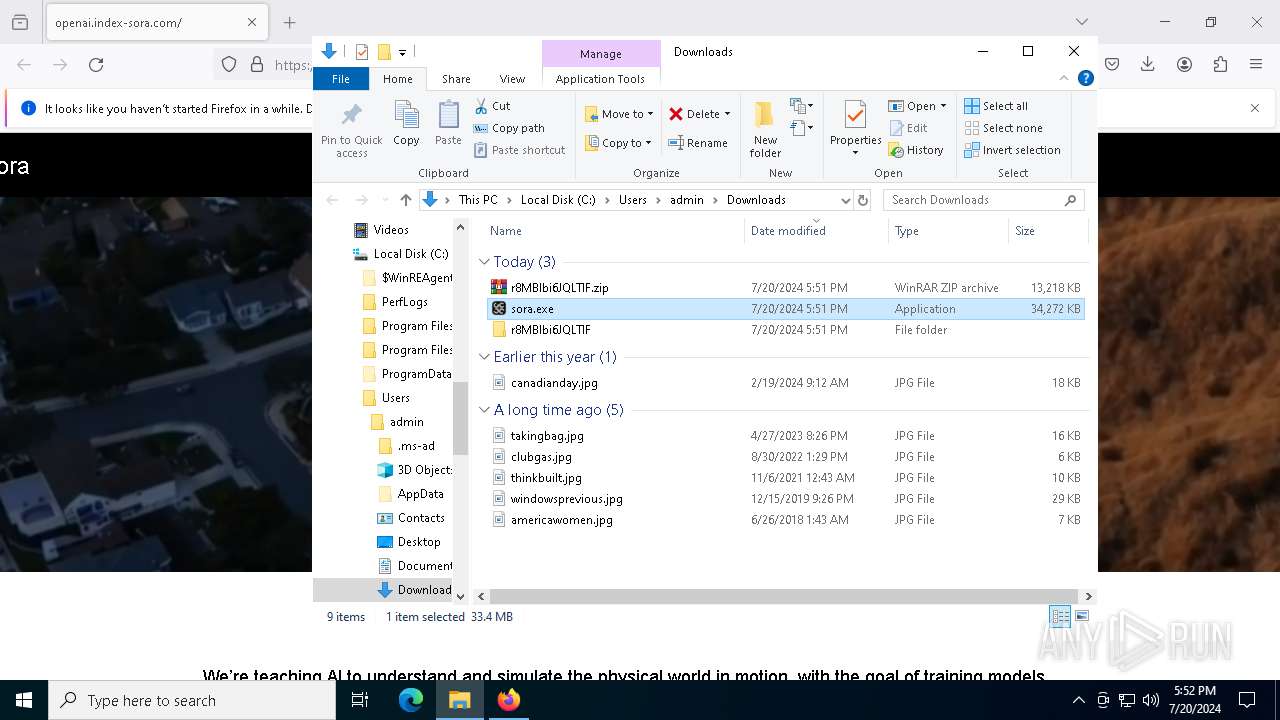Rename the selected file
The width and height of the screenshot is (1280, 720).
coord(698,143)
